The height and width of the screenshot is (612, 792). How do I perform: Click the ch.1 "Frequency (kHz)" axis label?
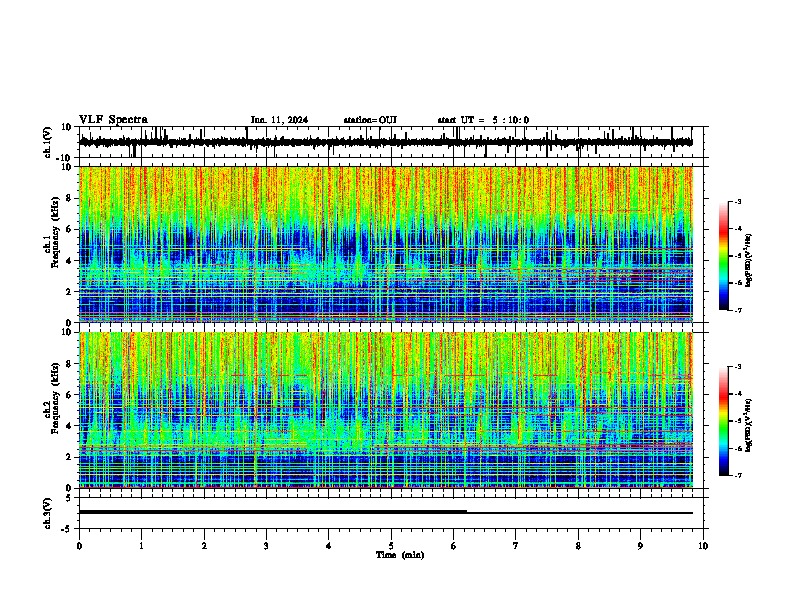pyautogui.click(x=55, y=233)
